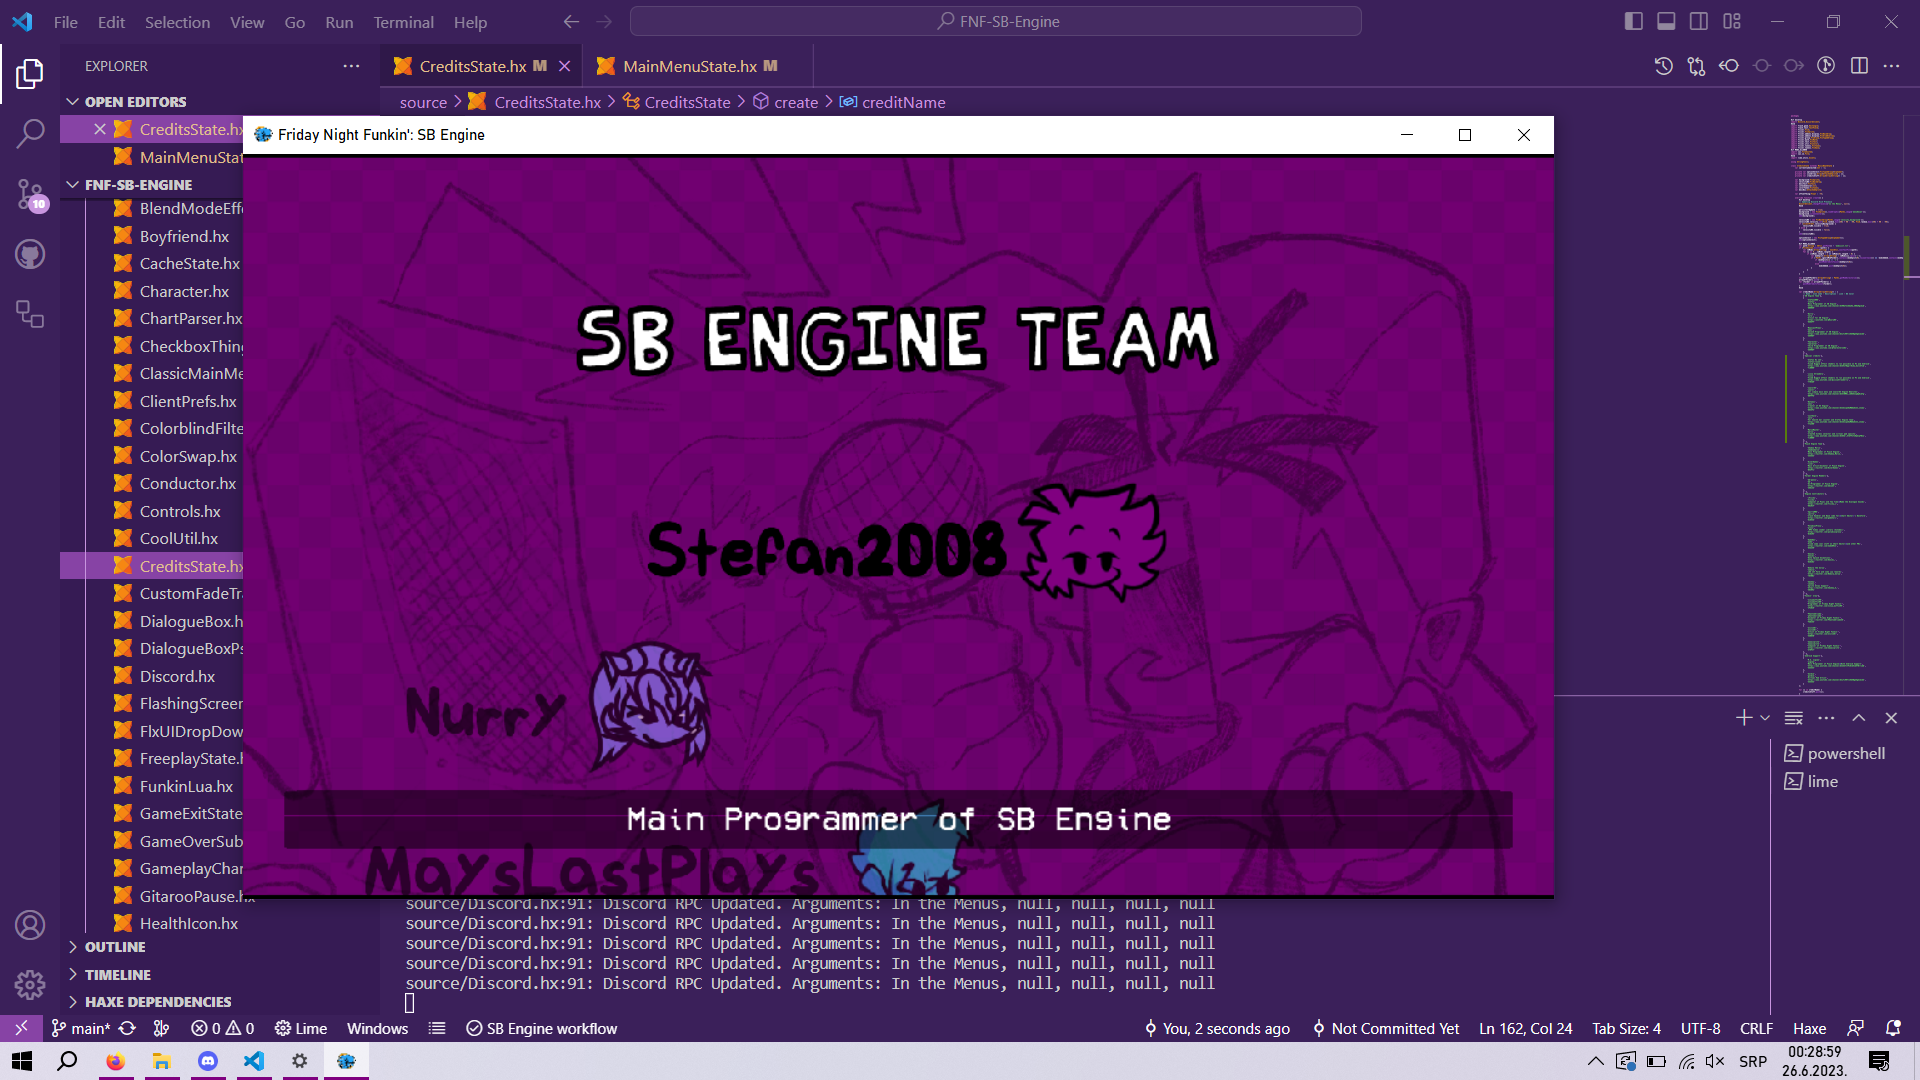
Task: Toggle Maximize Panel Size chevron
Action: click(x=1858, y=718)
